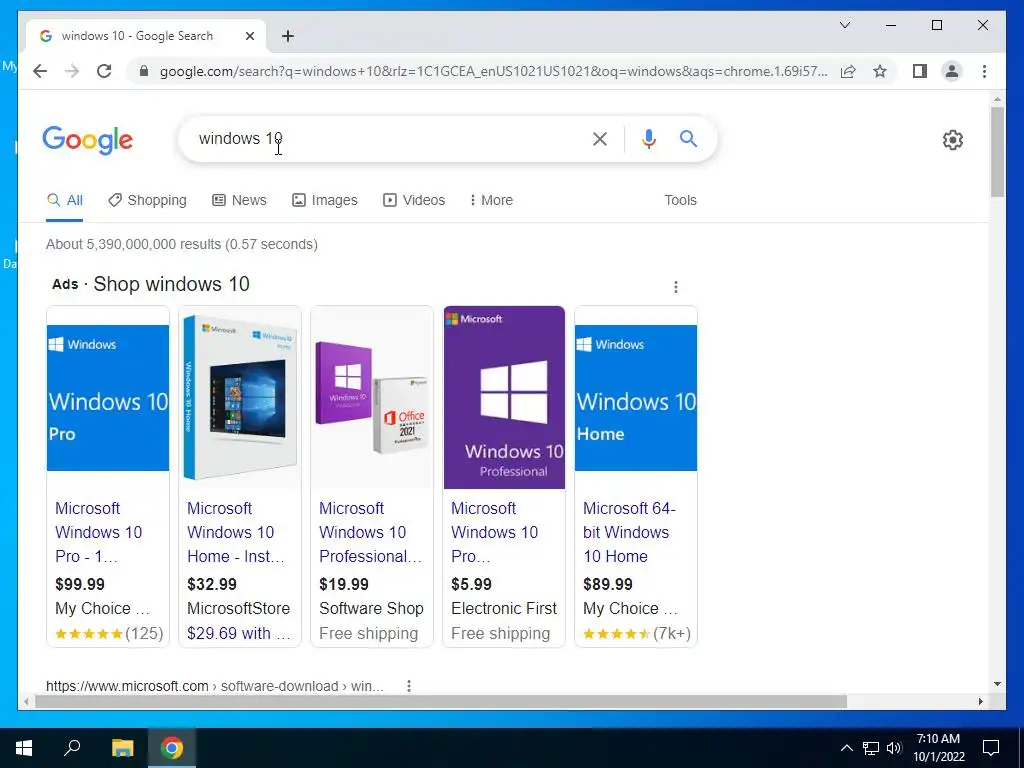
Task: Open a new tab with the plus button
Action: [288, 37]
